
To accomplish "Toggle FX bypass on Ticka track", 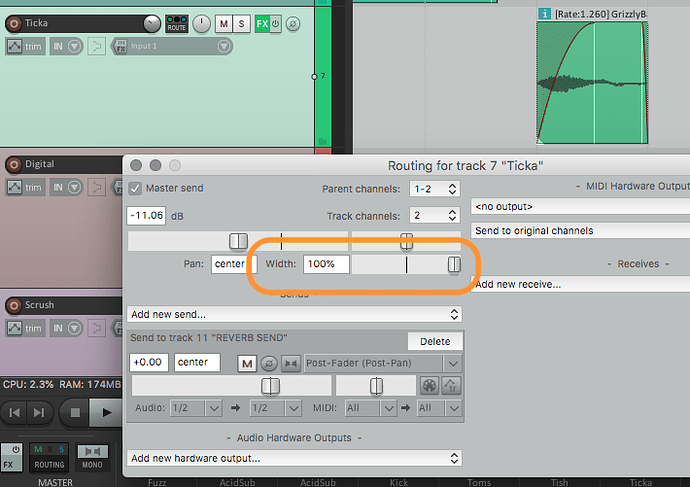I will coord(275,24).
